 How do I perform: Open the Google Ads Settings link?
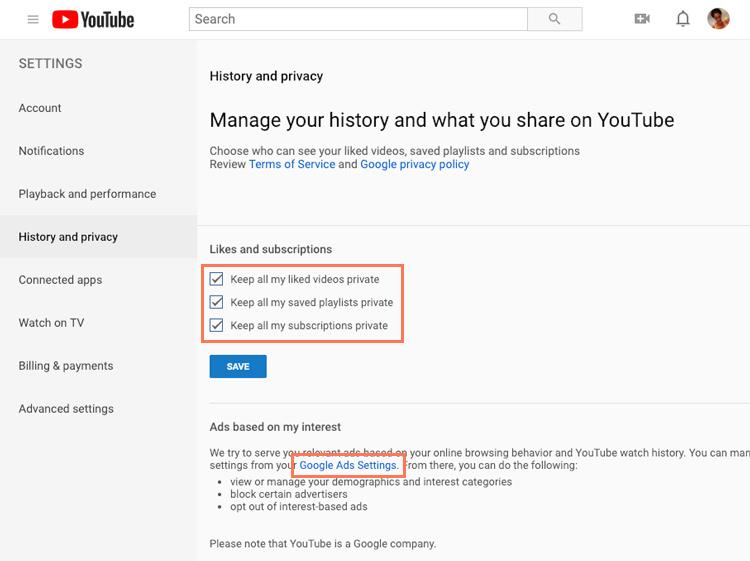348,466
